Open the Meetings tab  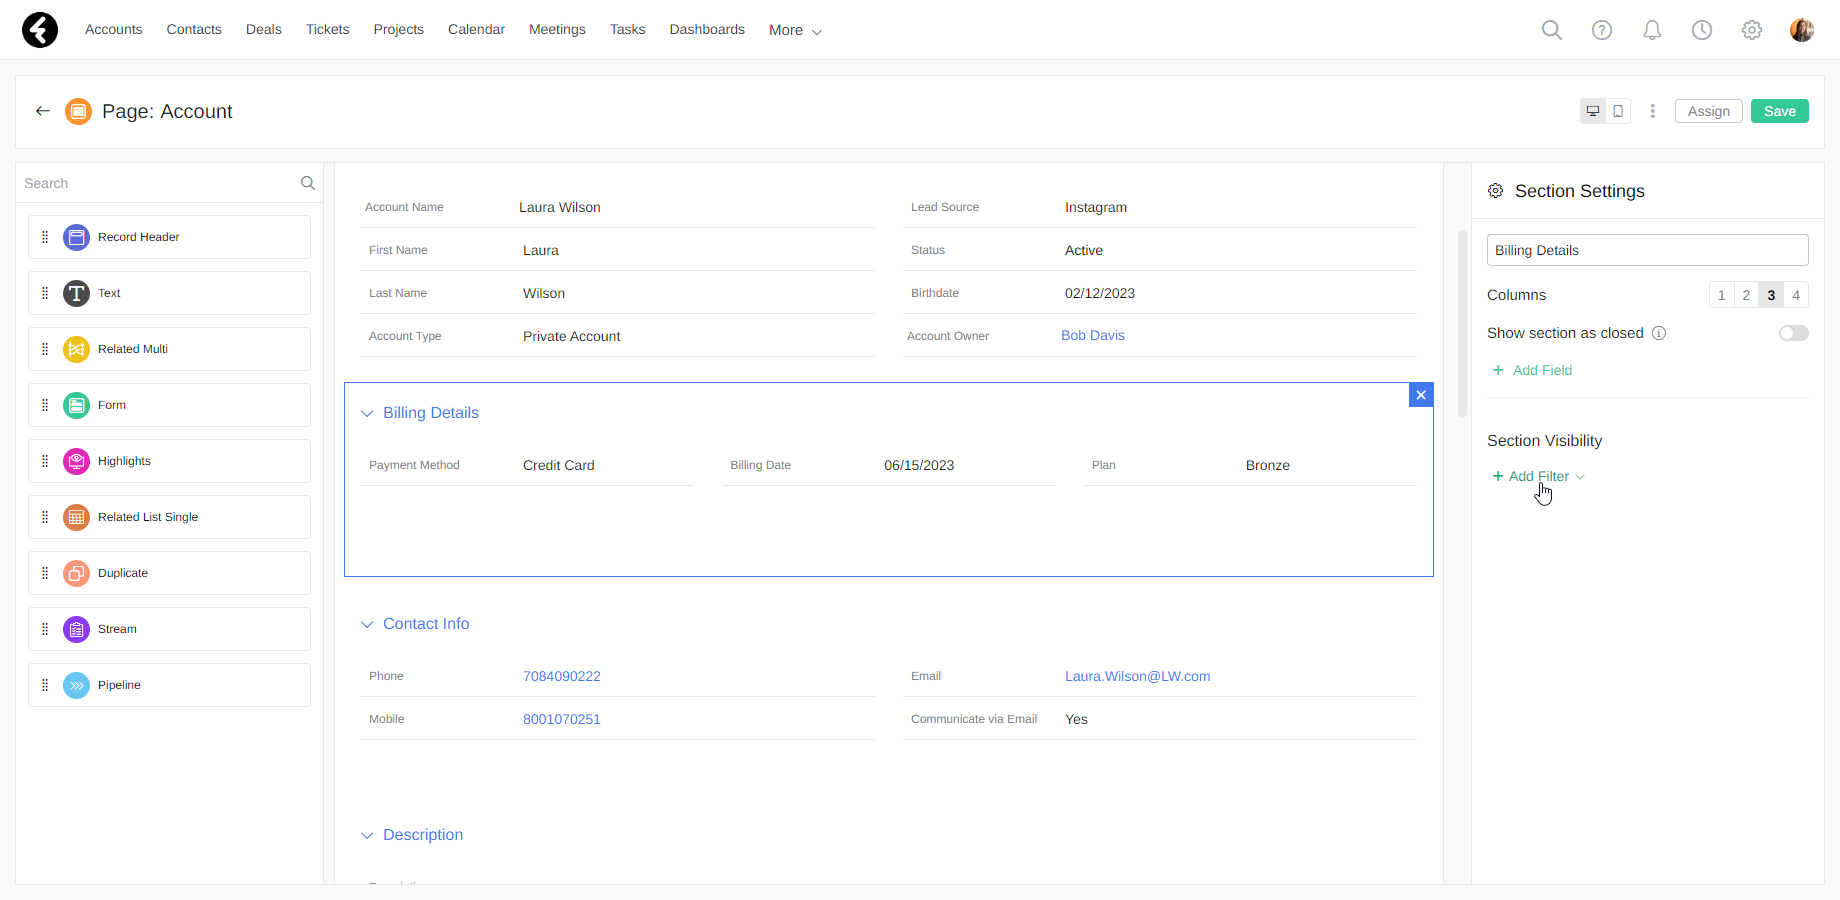(557, 29)
